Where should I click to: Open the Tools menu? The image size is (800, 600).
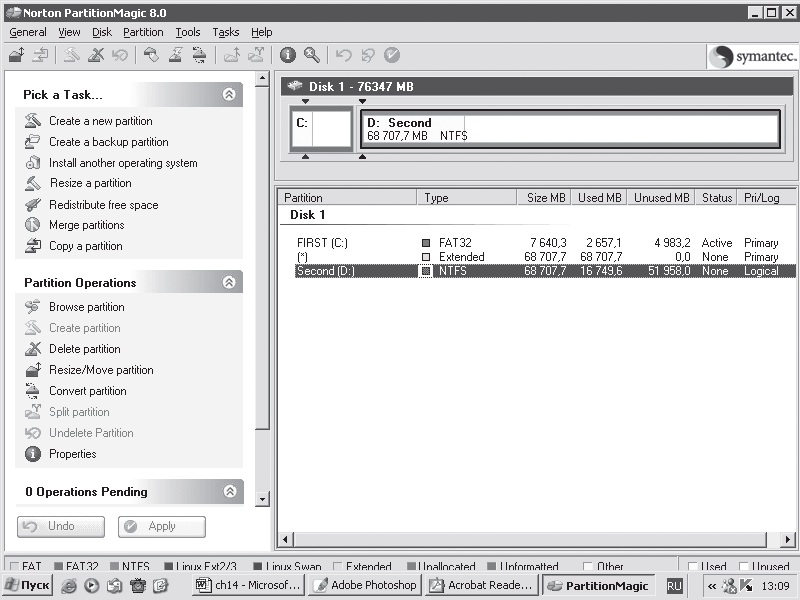(x=188, y=32)
